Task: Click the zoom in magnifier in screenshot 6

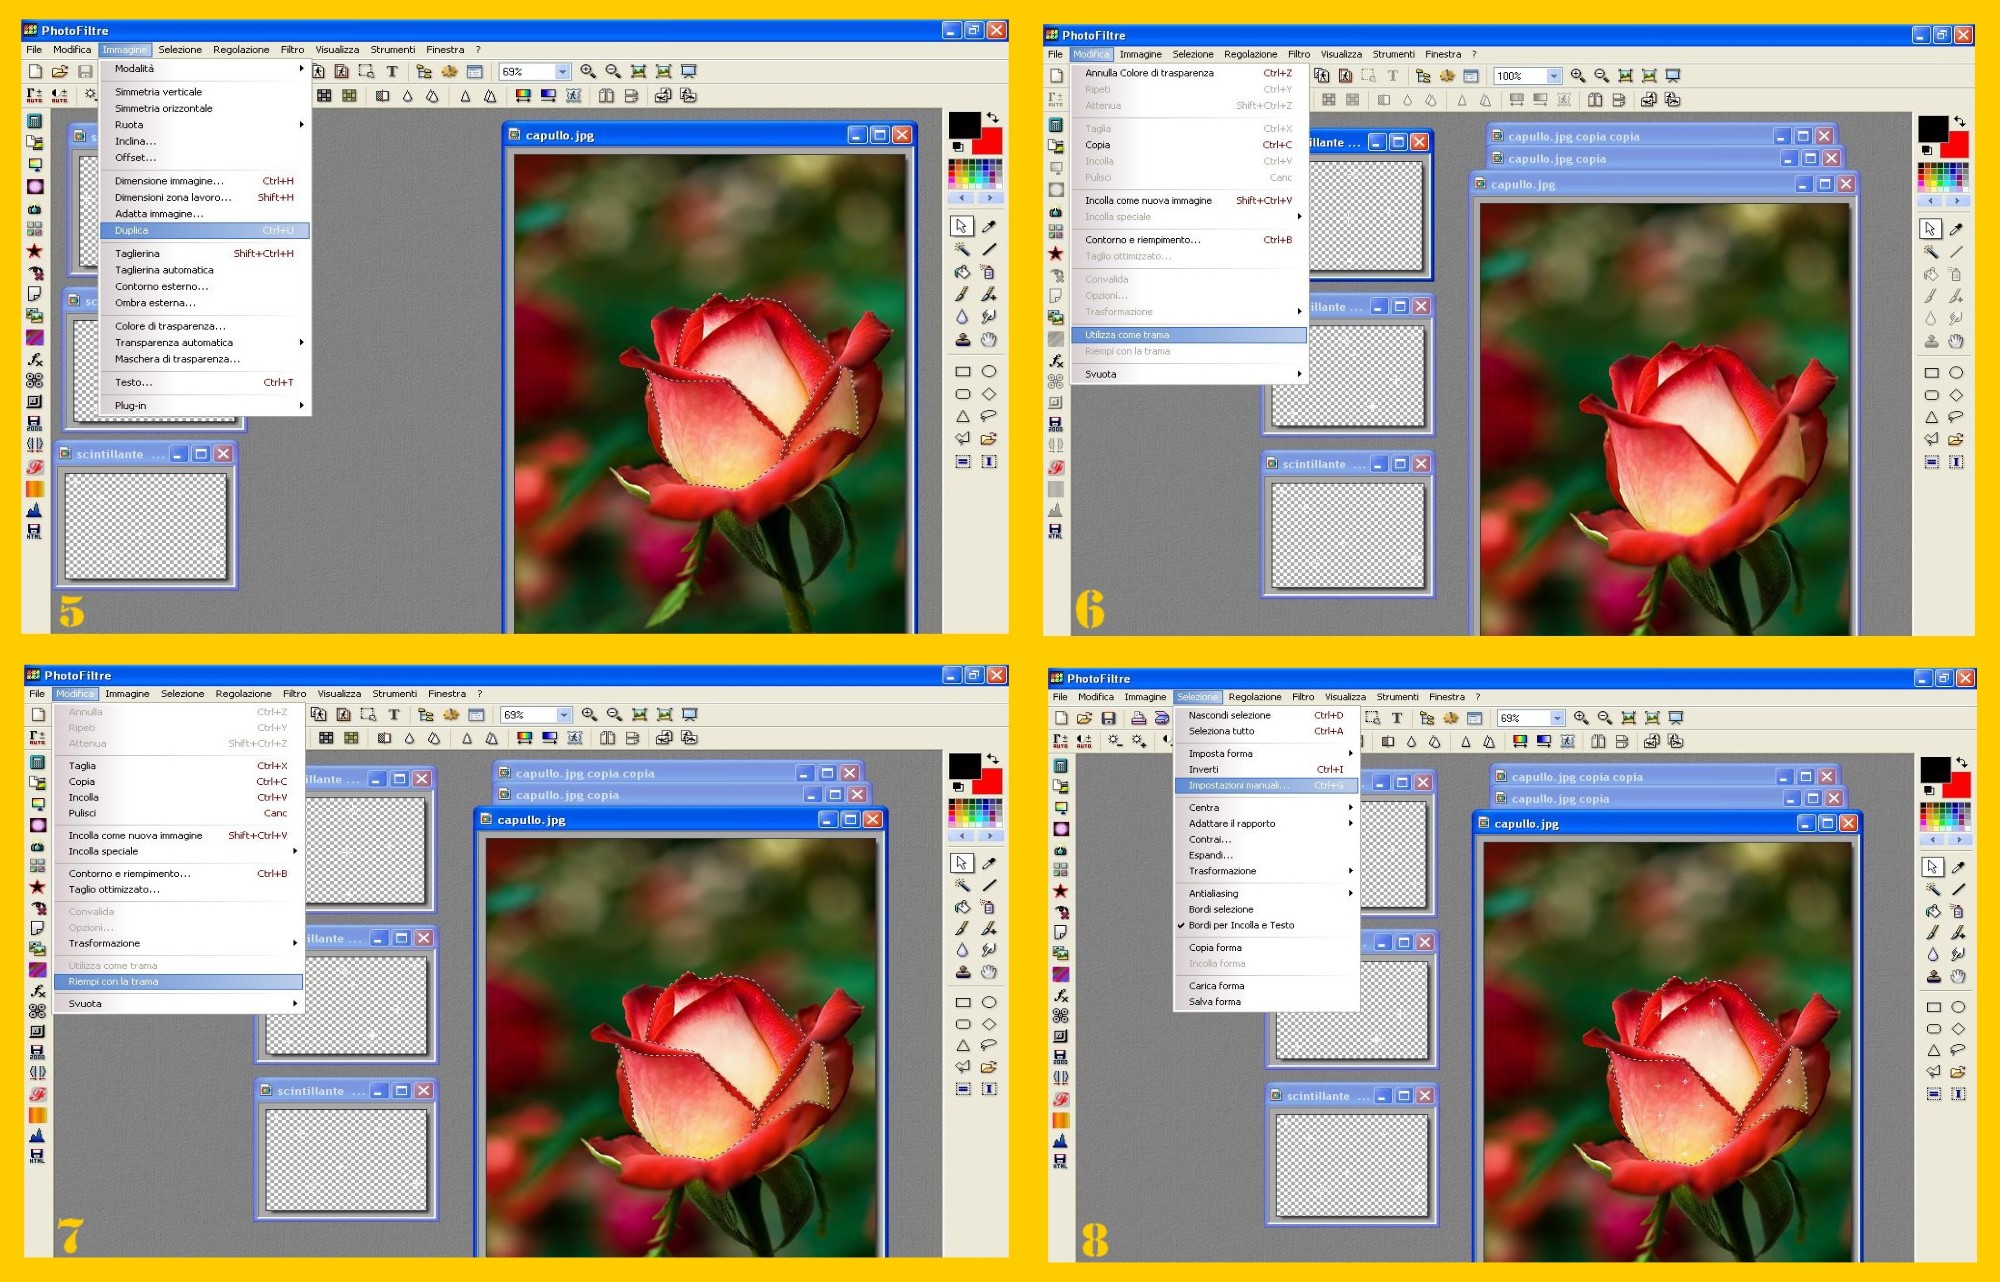Action: click(x=1577, y=76)
